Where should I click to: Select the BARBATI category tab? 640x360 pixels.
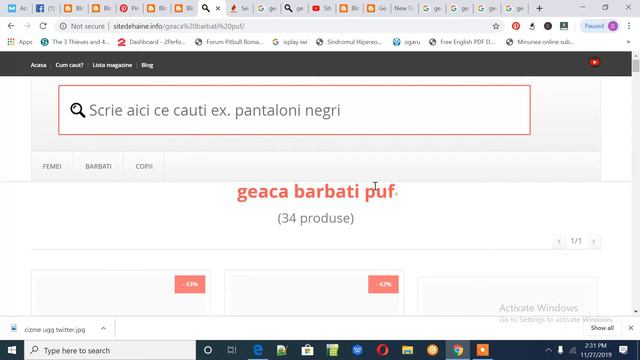98,166
